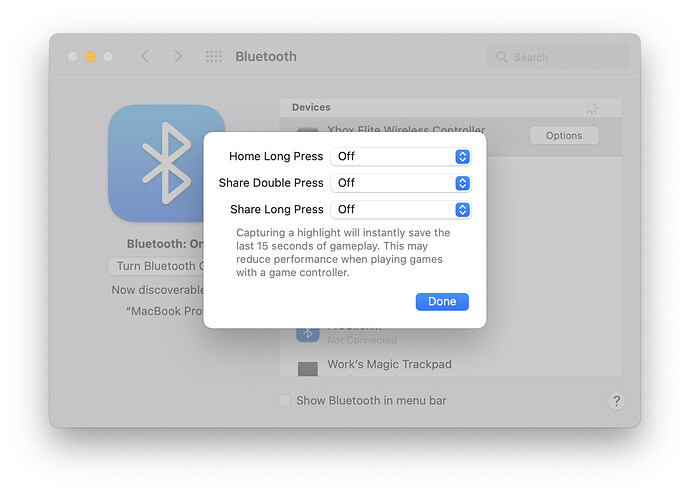Open the Home Long Press dropdown
690x492 pixels.
400,156
